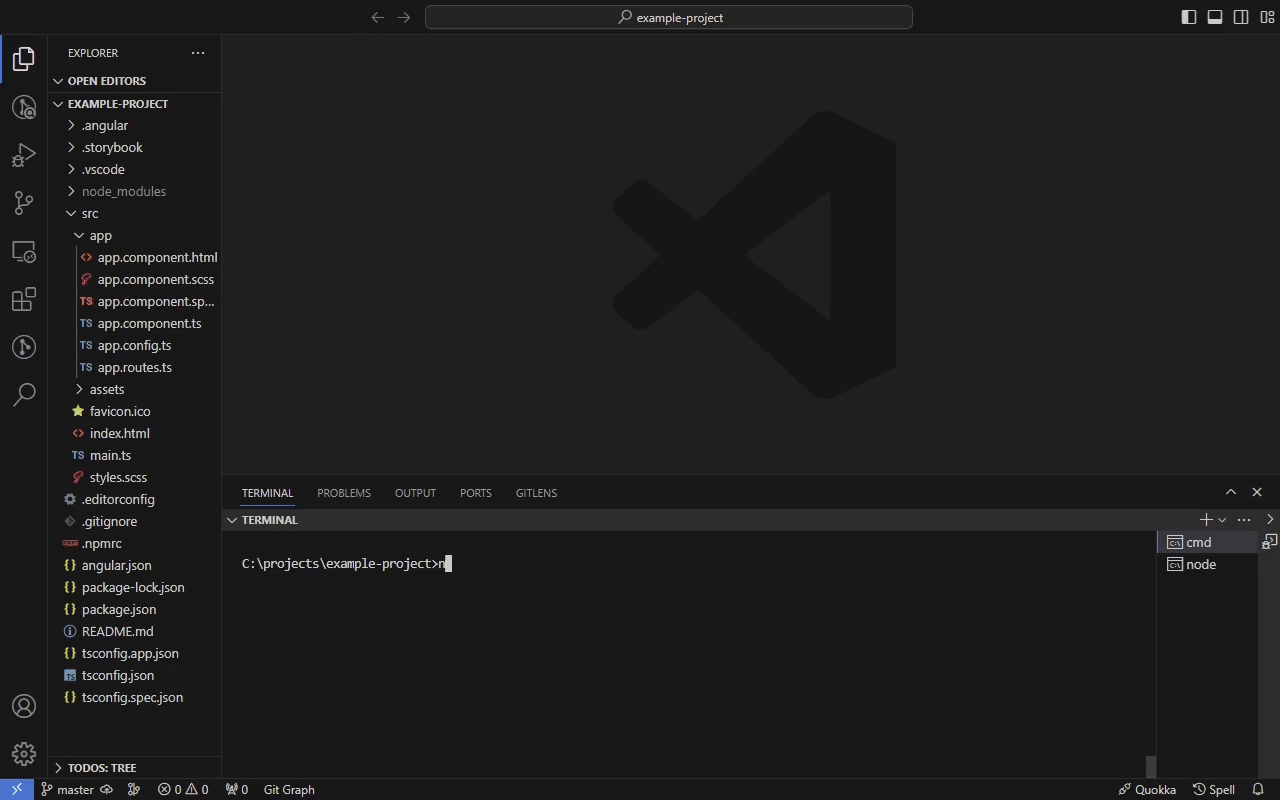
Task: Click the git compare icon after cloud icon
Action: pyautogui.click(x=134, y=789)
